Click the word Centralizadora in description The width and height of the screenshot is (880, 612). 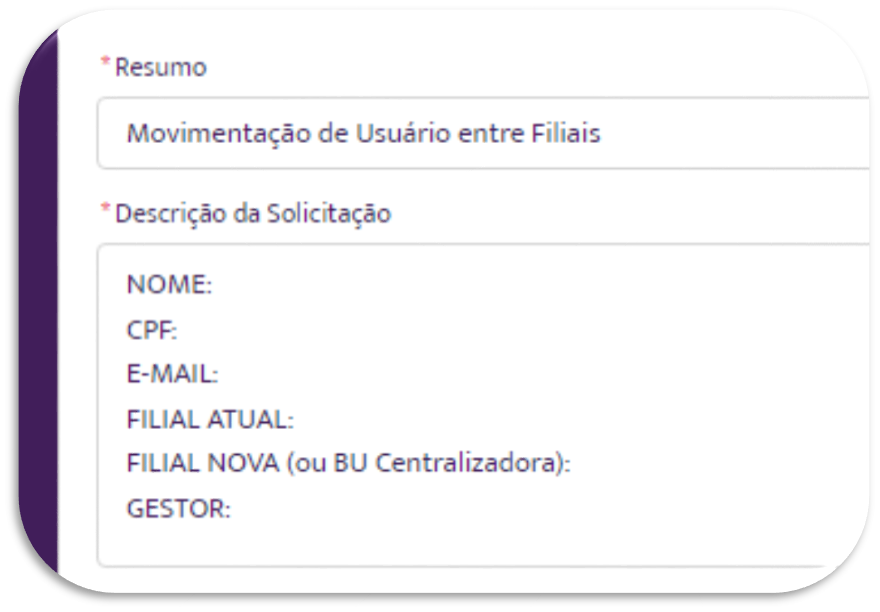469,463
